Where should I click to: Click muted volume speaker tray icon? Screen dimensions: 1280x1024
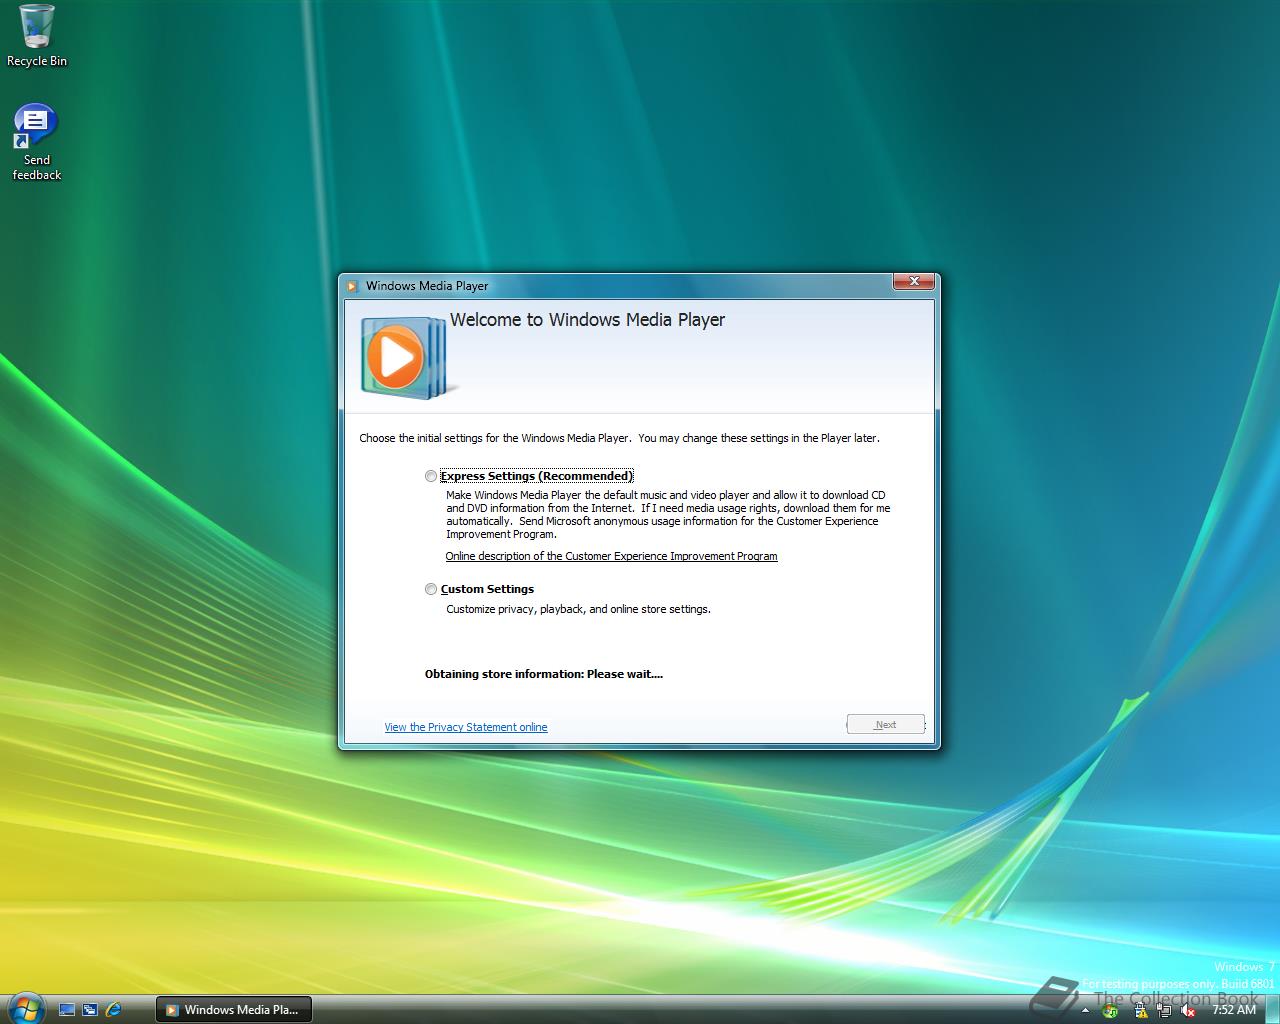click(x=1187, y=1010)
